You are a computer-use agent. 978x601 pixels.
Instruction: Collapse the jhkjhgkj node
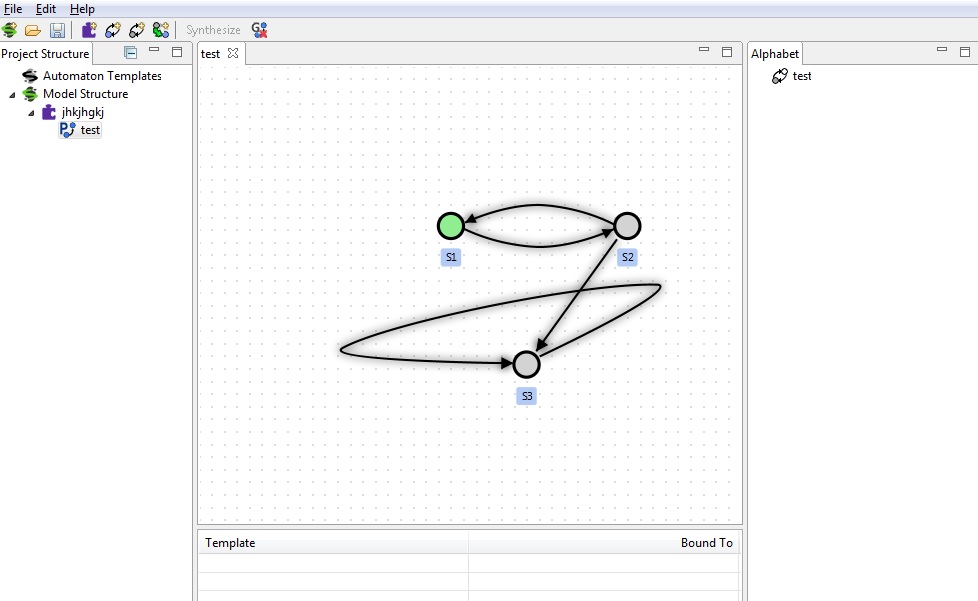(31, 113)
